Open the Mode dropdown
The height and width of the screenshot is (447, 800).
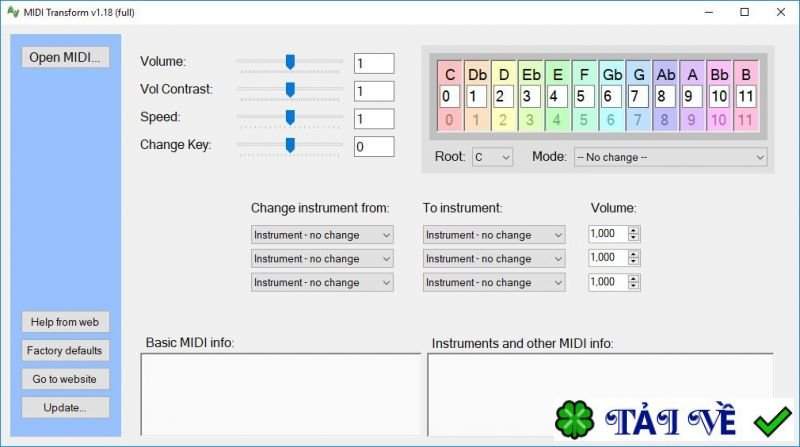pos(670,157)
